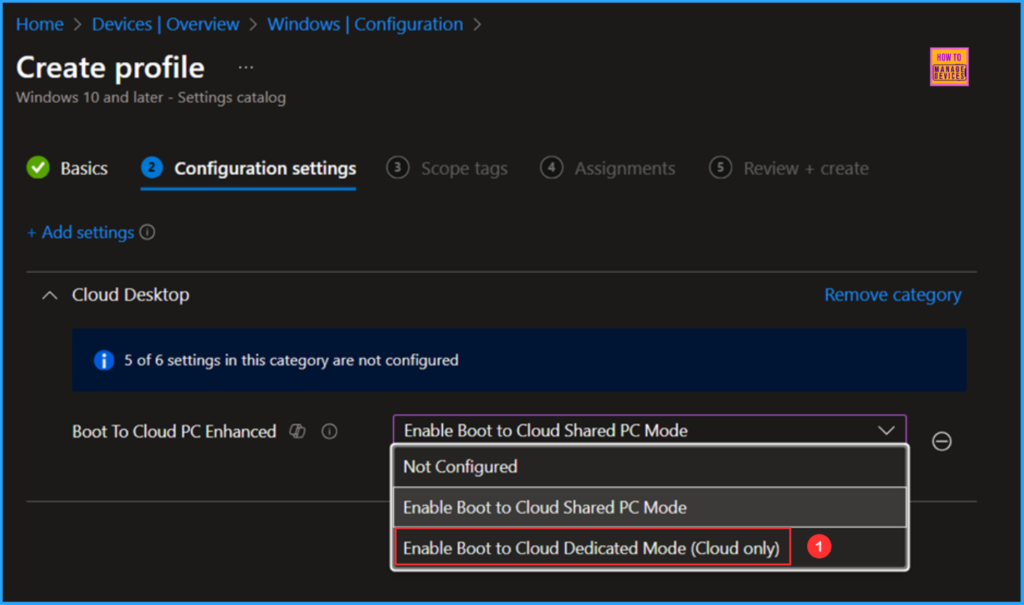The height and width of the screenshot is (605, 1024).
Task: Select Enable Boot to Cloud Dedicated Mode option
Action: click(592, 548)
